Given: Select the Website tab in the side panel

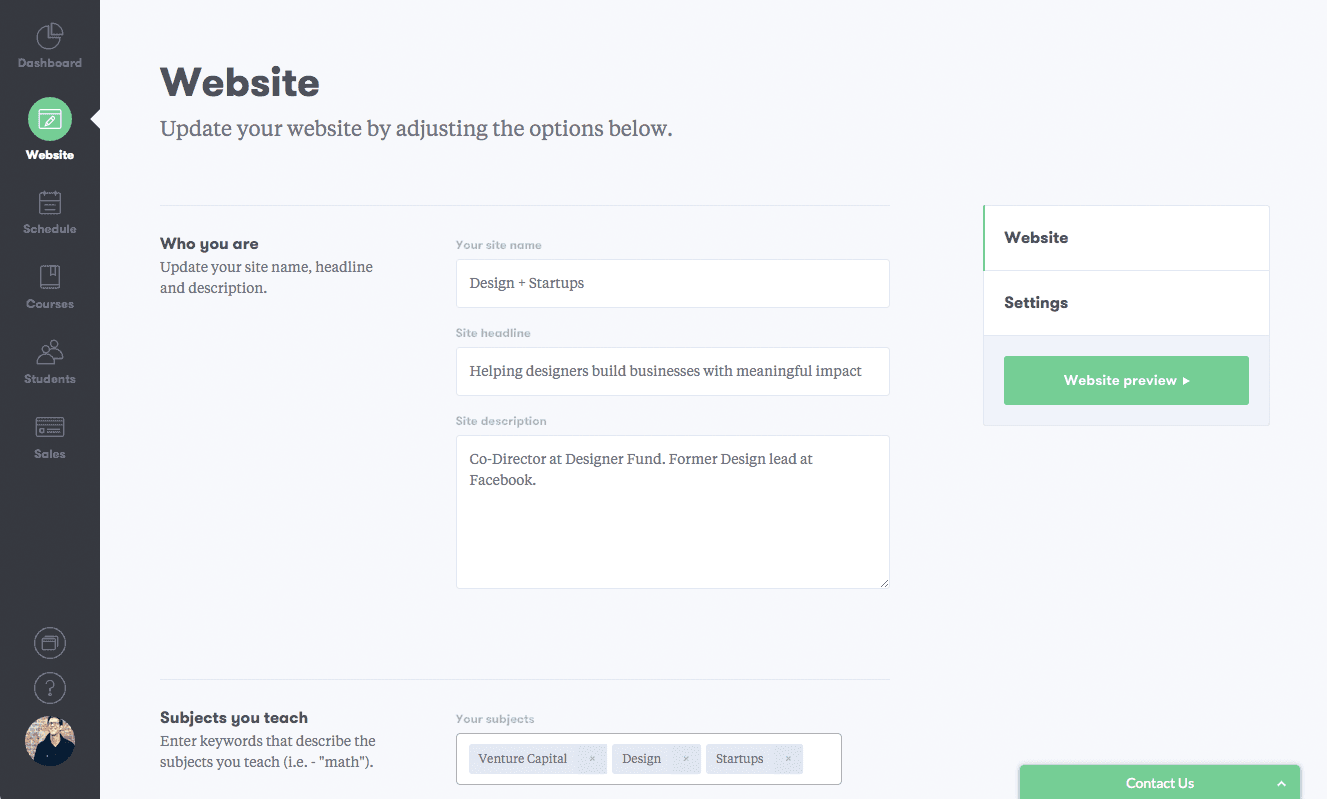Looking at the screenshot, I should 1036,237.
